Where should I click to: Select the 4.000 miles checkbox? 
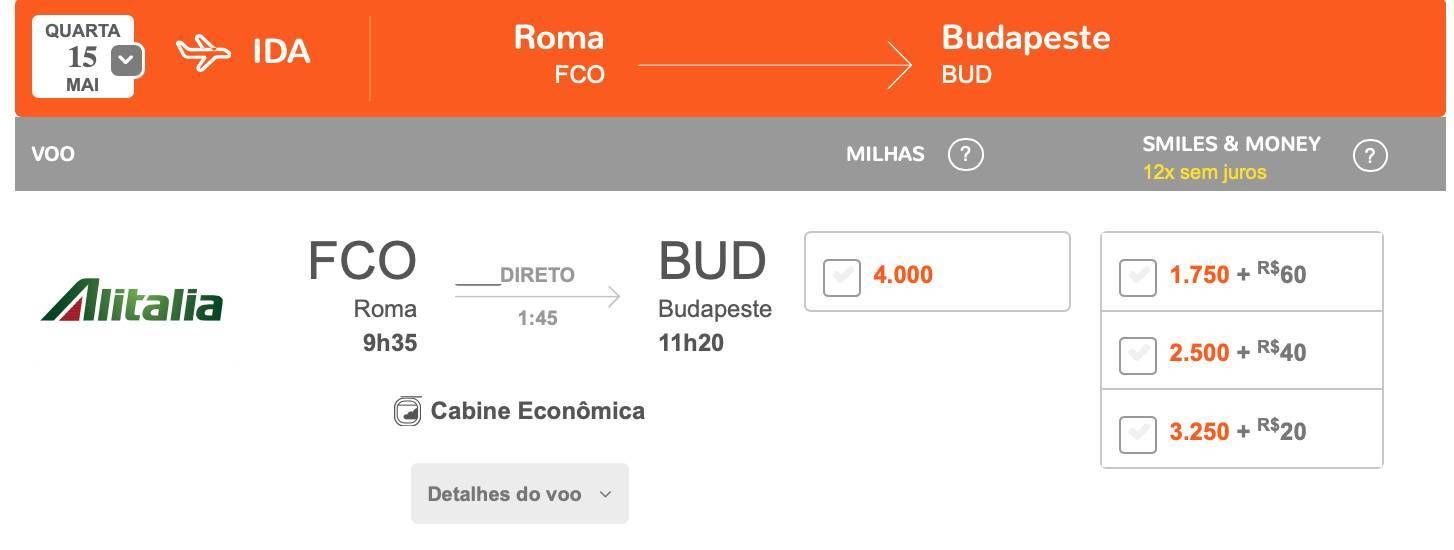(x=841, y=277)
